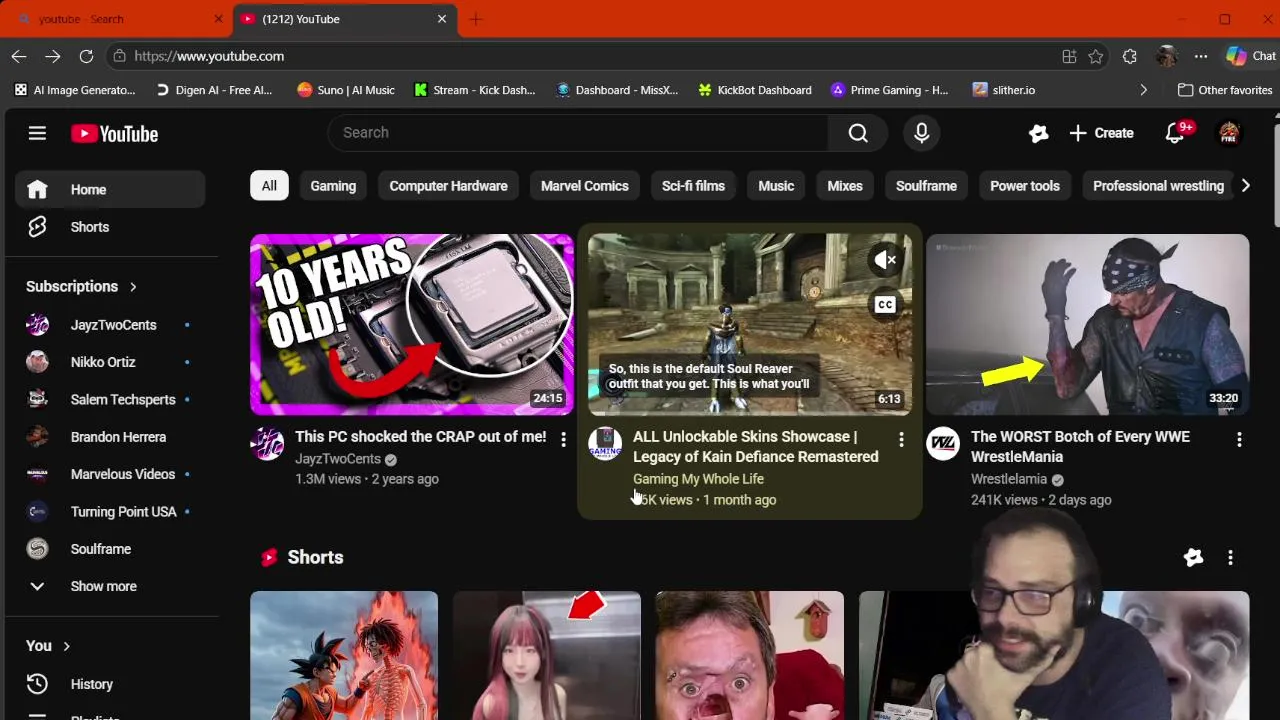The image size is (1280, 720).
Task: Select the Mixes filter chip
Action: coord(845,186)
